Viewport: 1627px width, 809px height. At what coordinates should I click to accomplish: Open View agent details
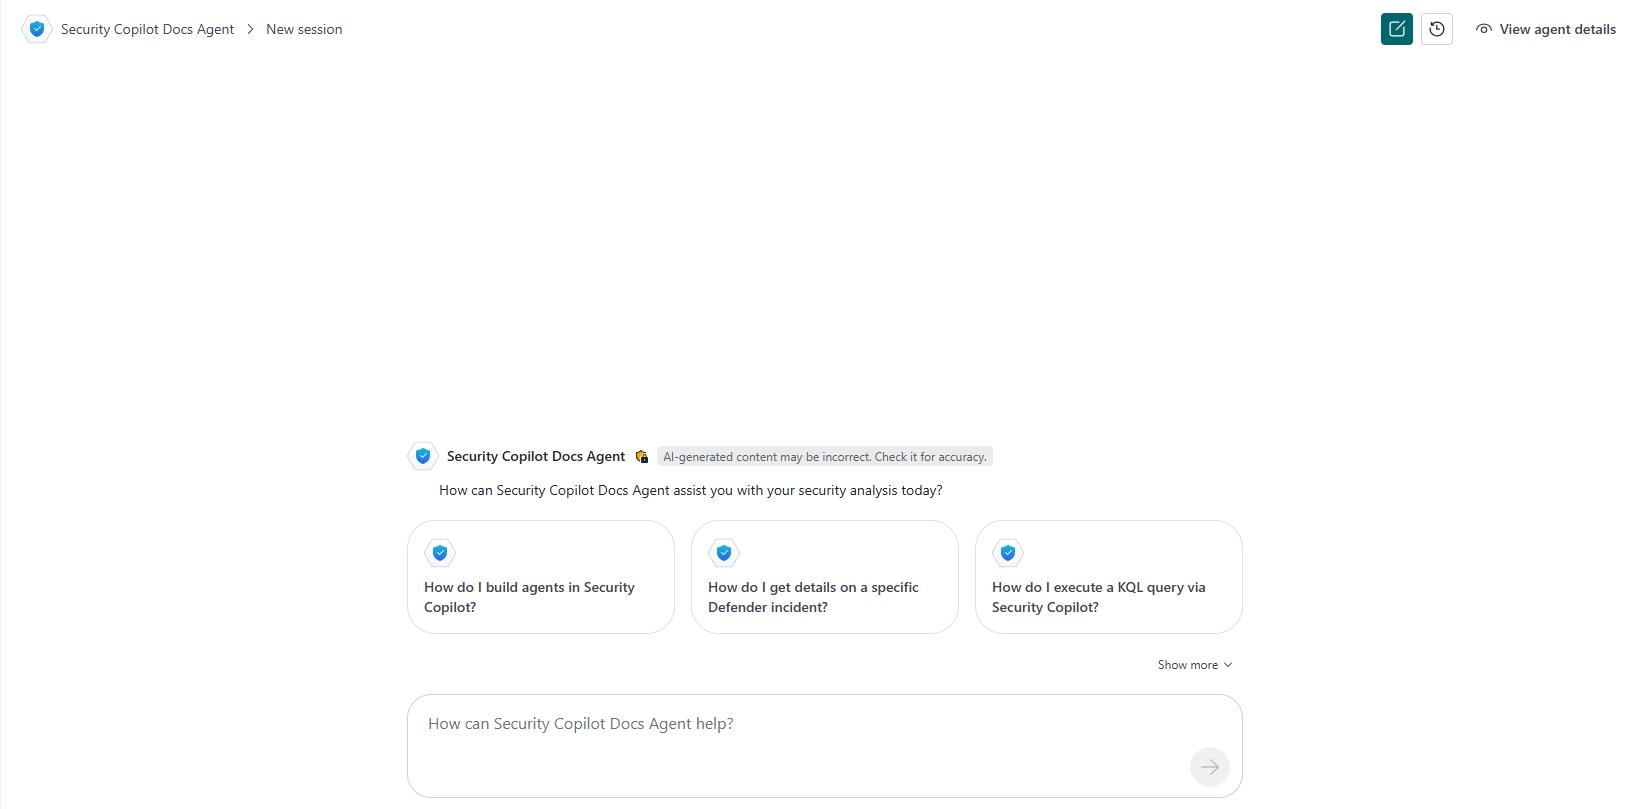pos(1546,29)
